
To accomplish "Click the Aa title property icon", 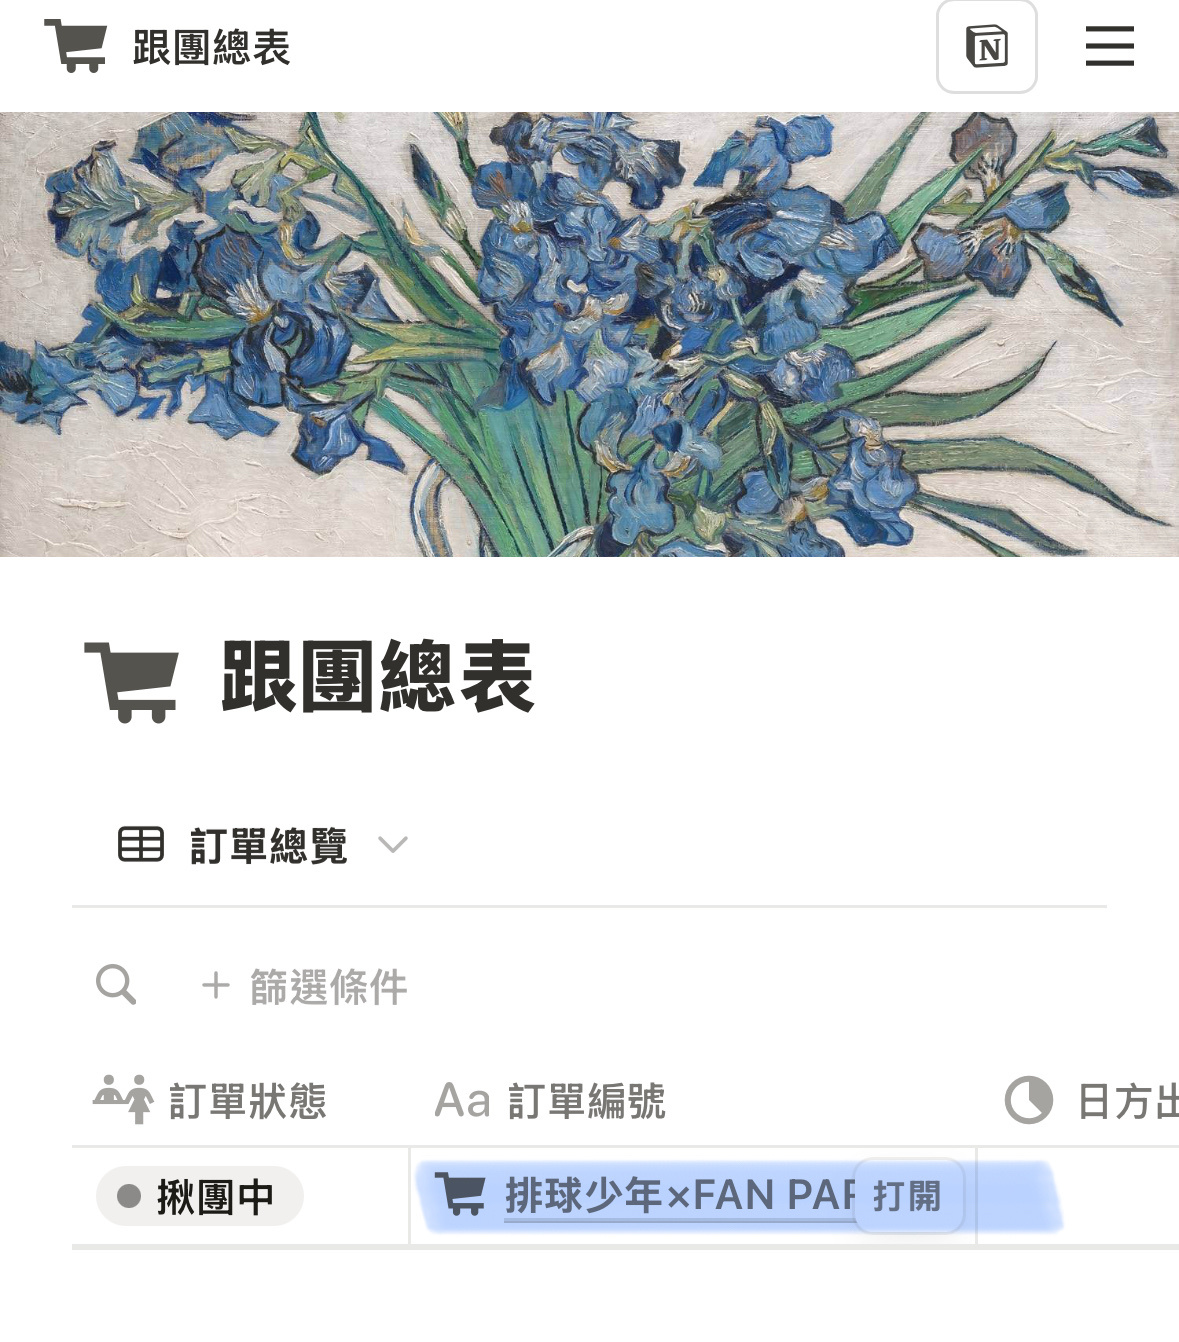I will [x=462, y=1101].
